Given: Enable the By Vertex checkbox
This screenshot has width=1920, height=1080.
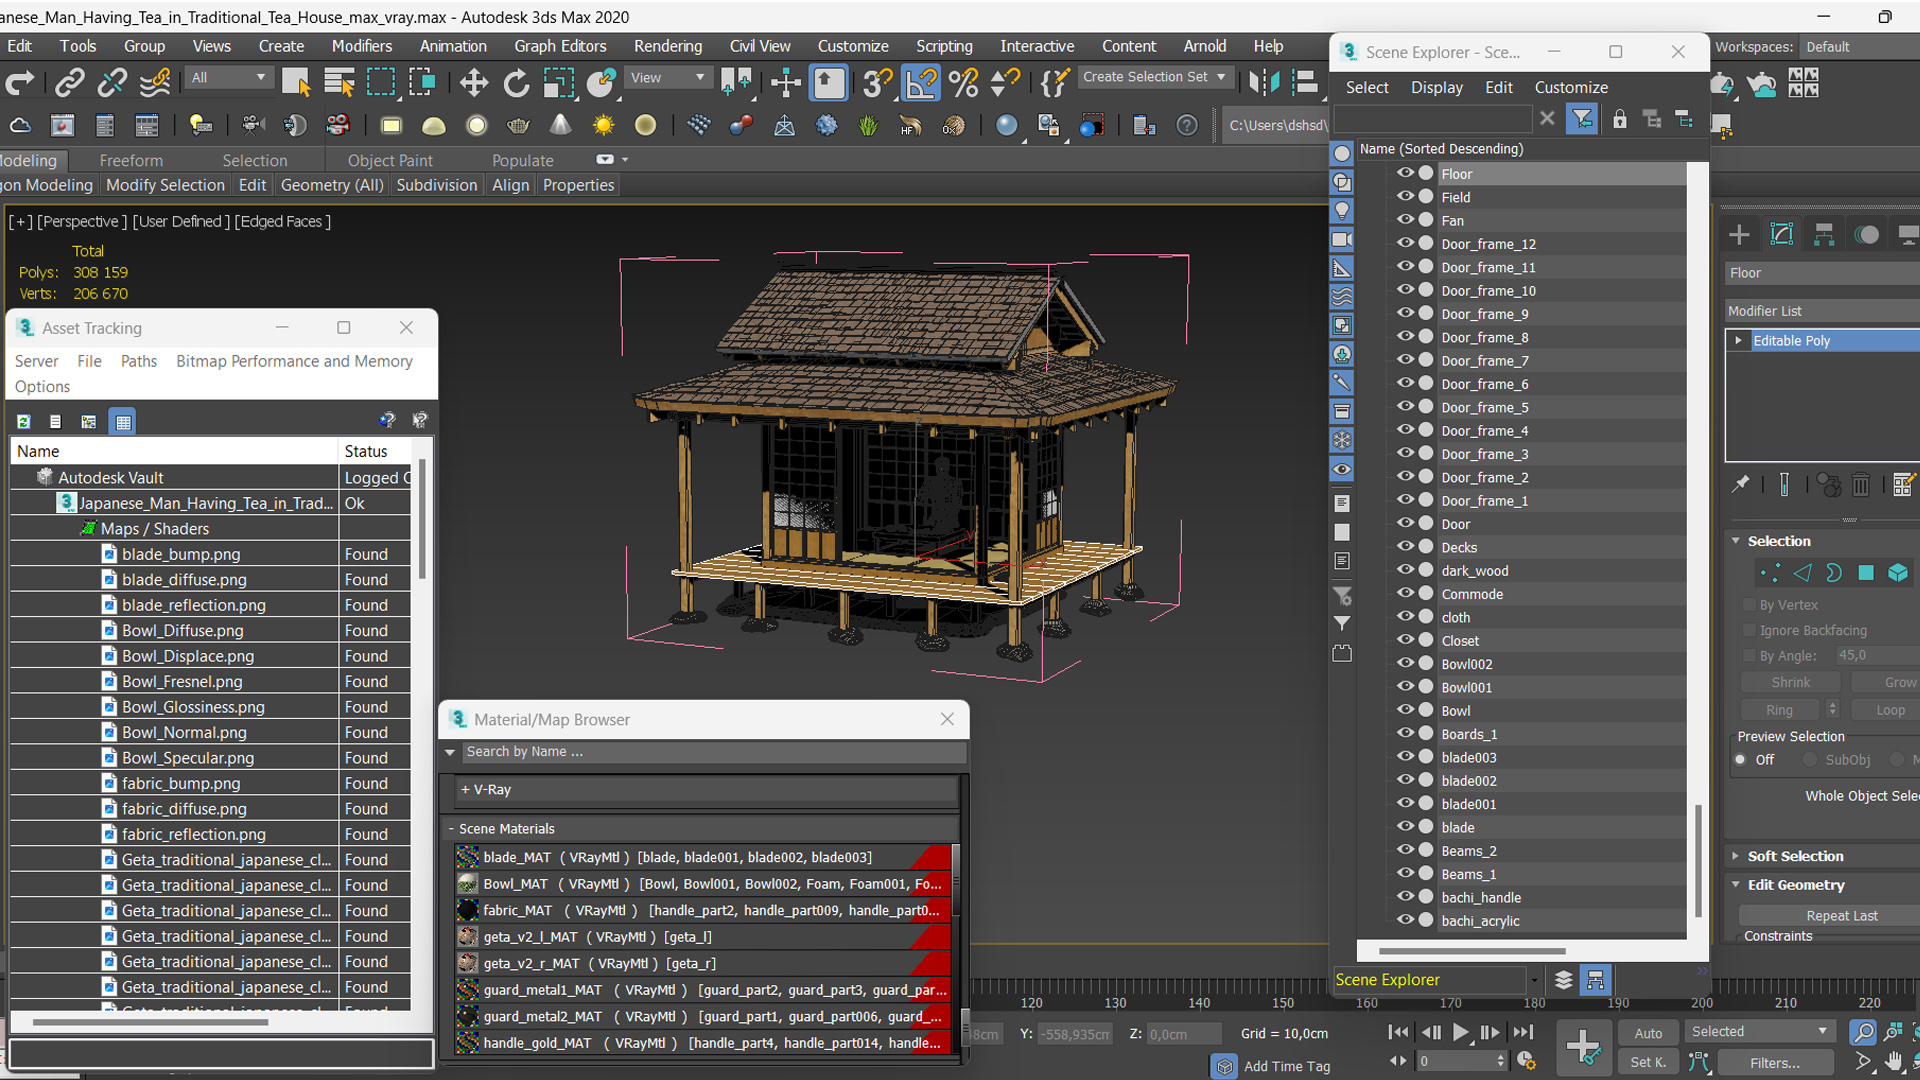Looking at the screenshot, I should [1749, 605].
